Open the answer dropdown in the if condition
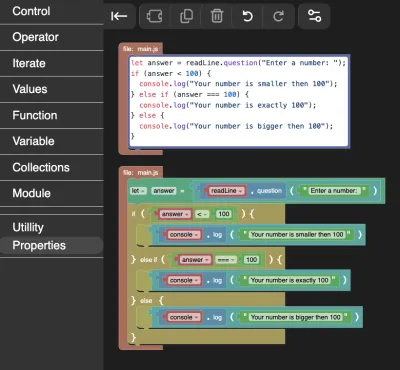The width and height of the screenshot is (400, 370). pos(175,214)
